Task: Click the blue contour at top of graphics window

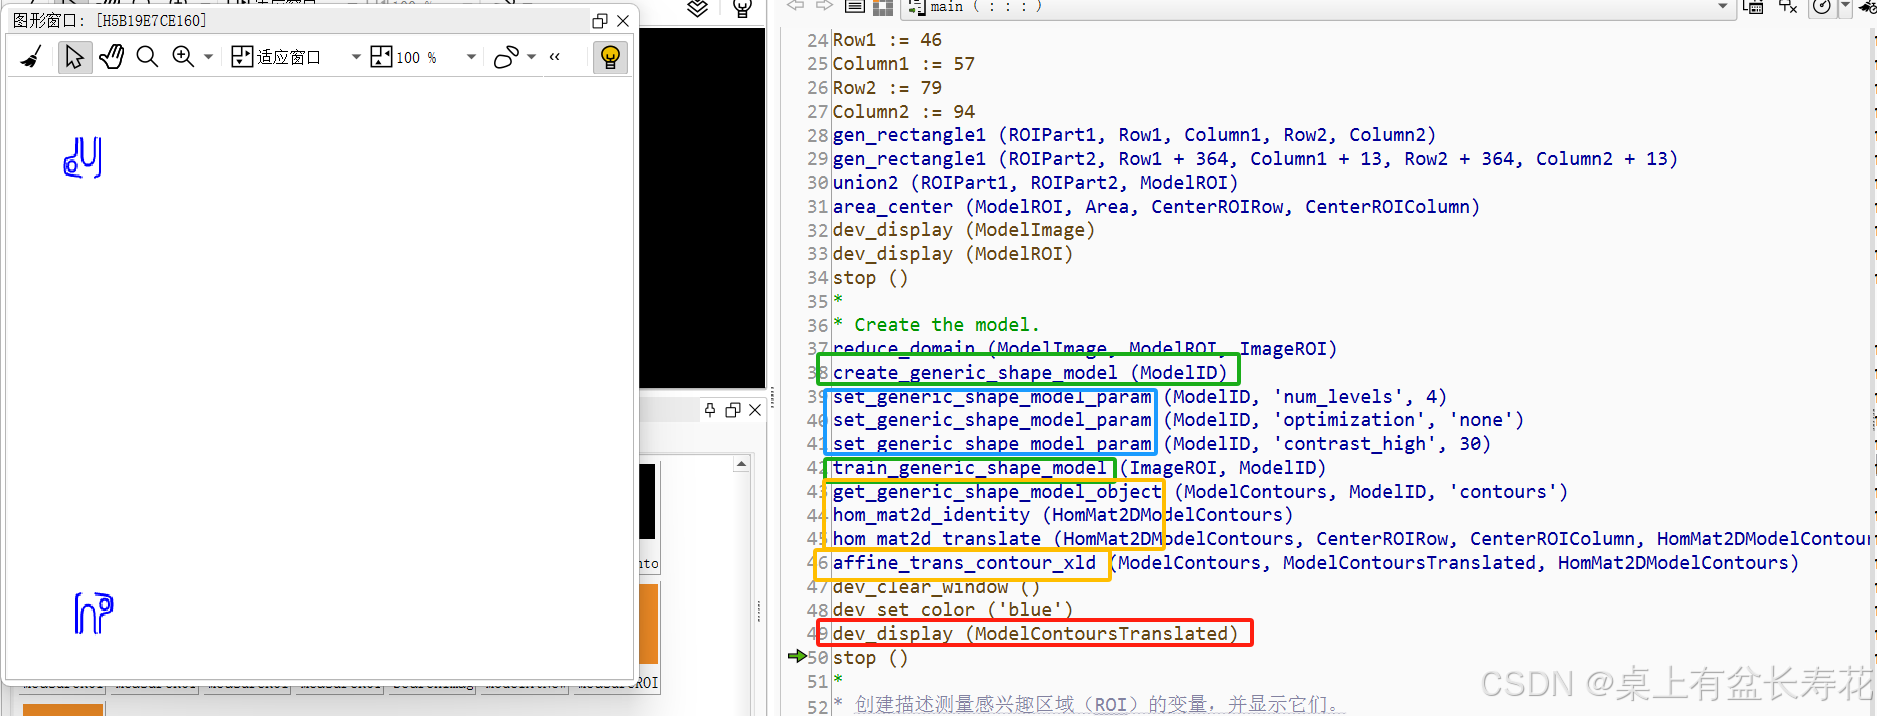Action: 83,158
